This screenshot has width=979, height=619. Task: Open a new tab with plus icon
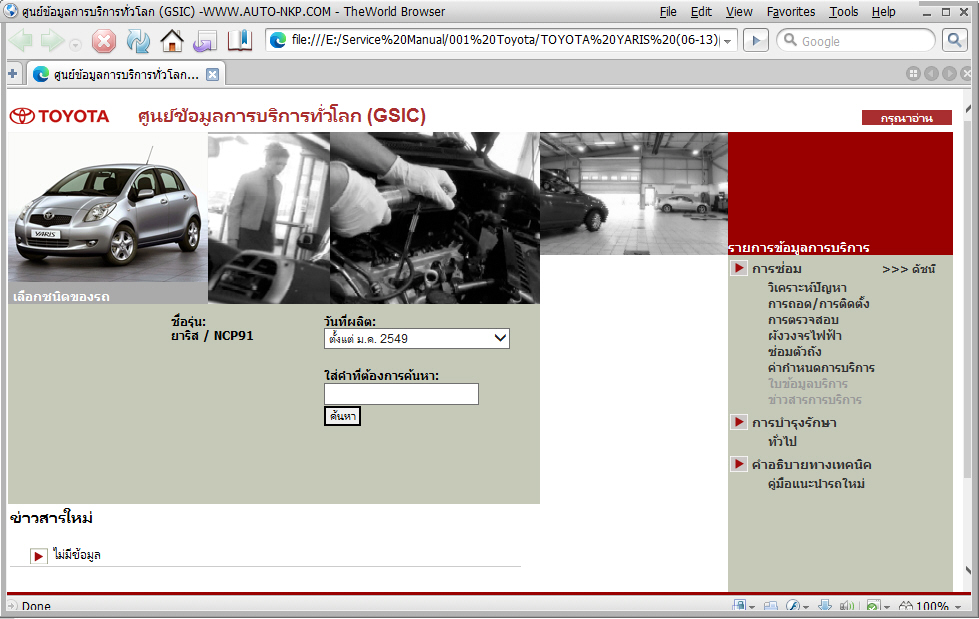click(12, 74)
